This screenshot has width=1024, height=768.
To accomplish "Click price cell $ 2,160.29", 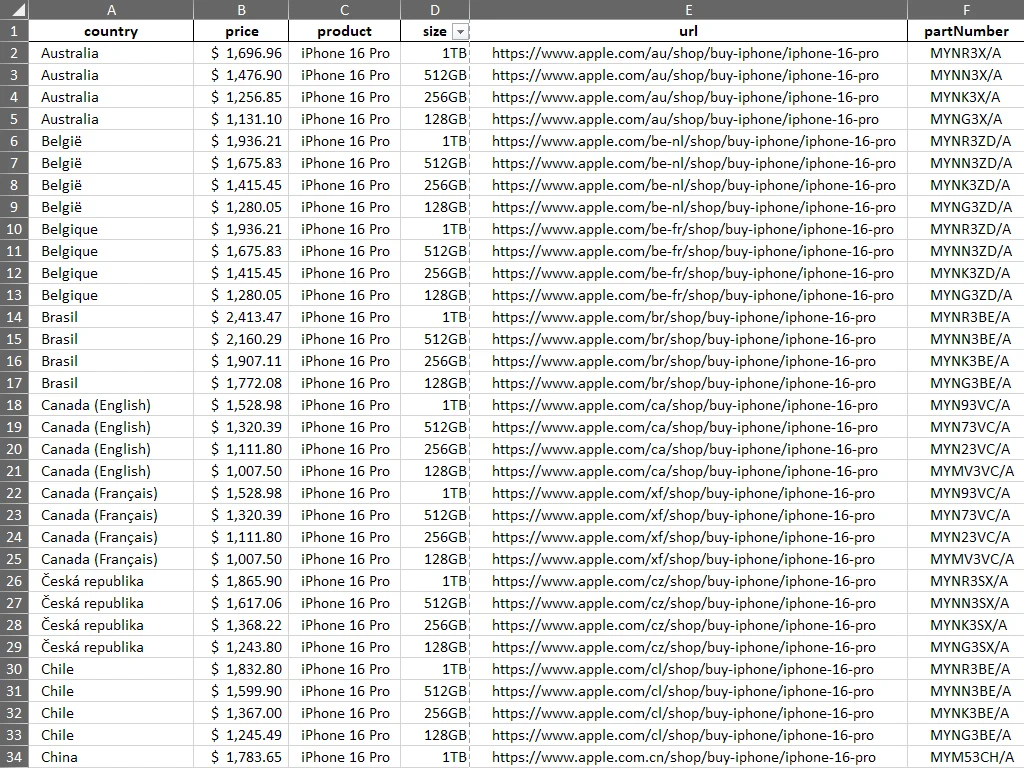I will [x=241, y=339].
